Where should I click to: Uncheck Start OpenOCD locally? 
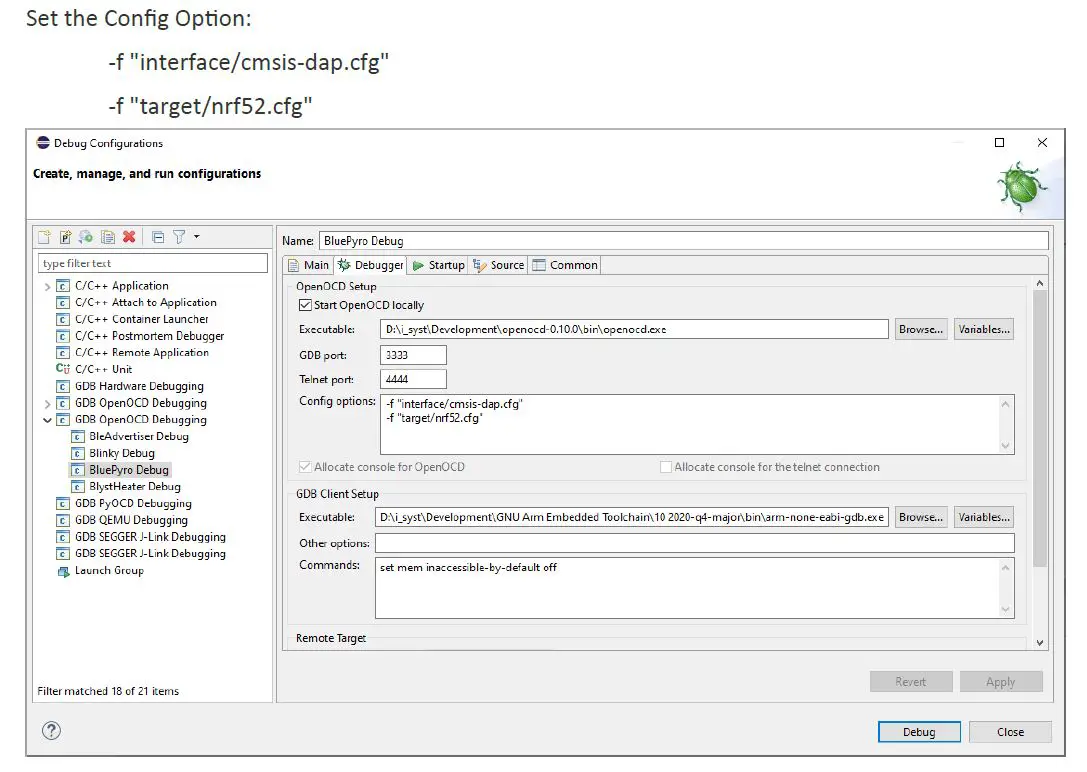pyautogui.click(x=305, y=305)
